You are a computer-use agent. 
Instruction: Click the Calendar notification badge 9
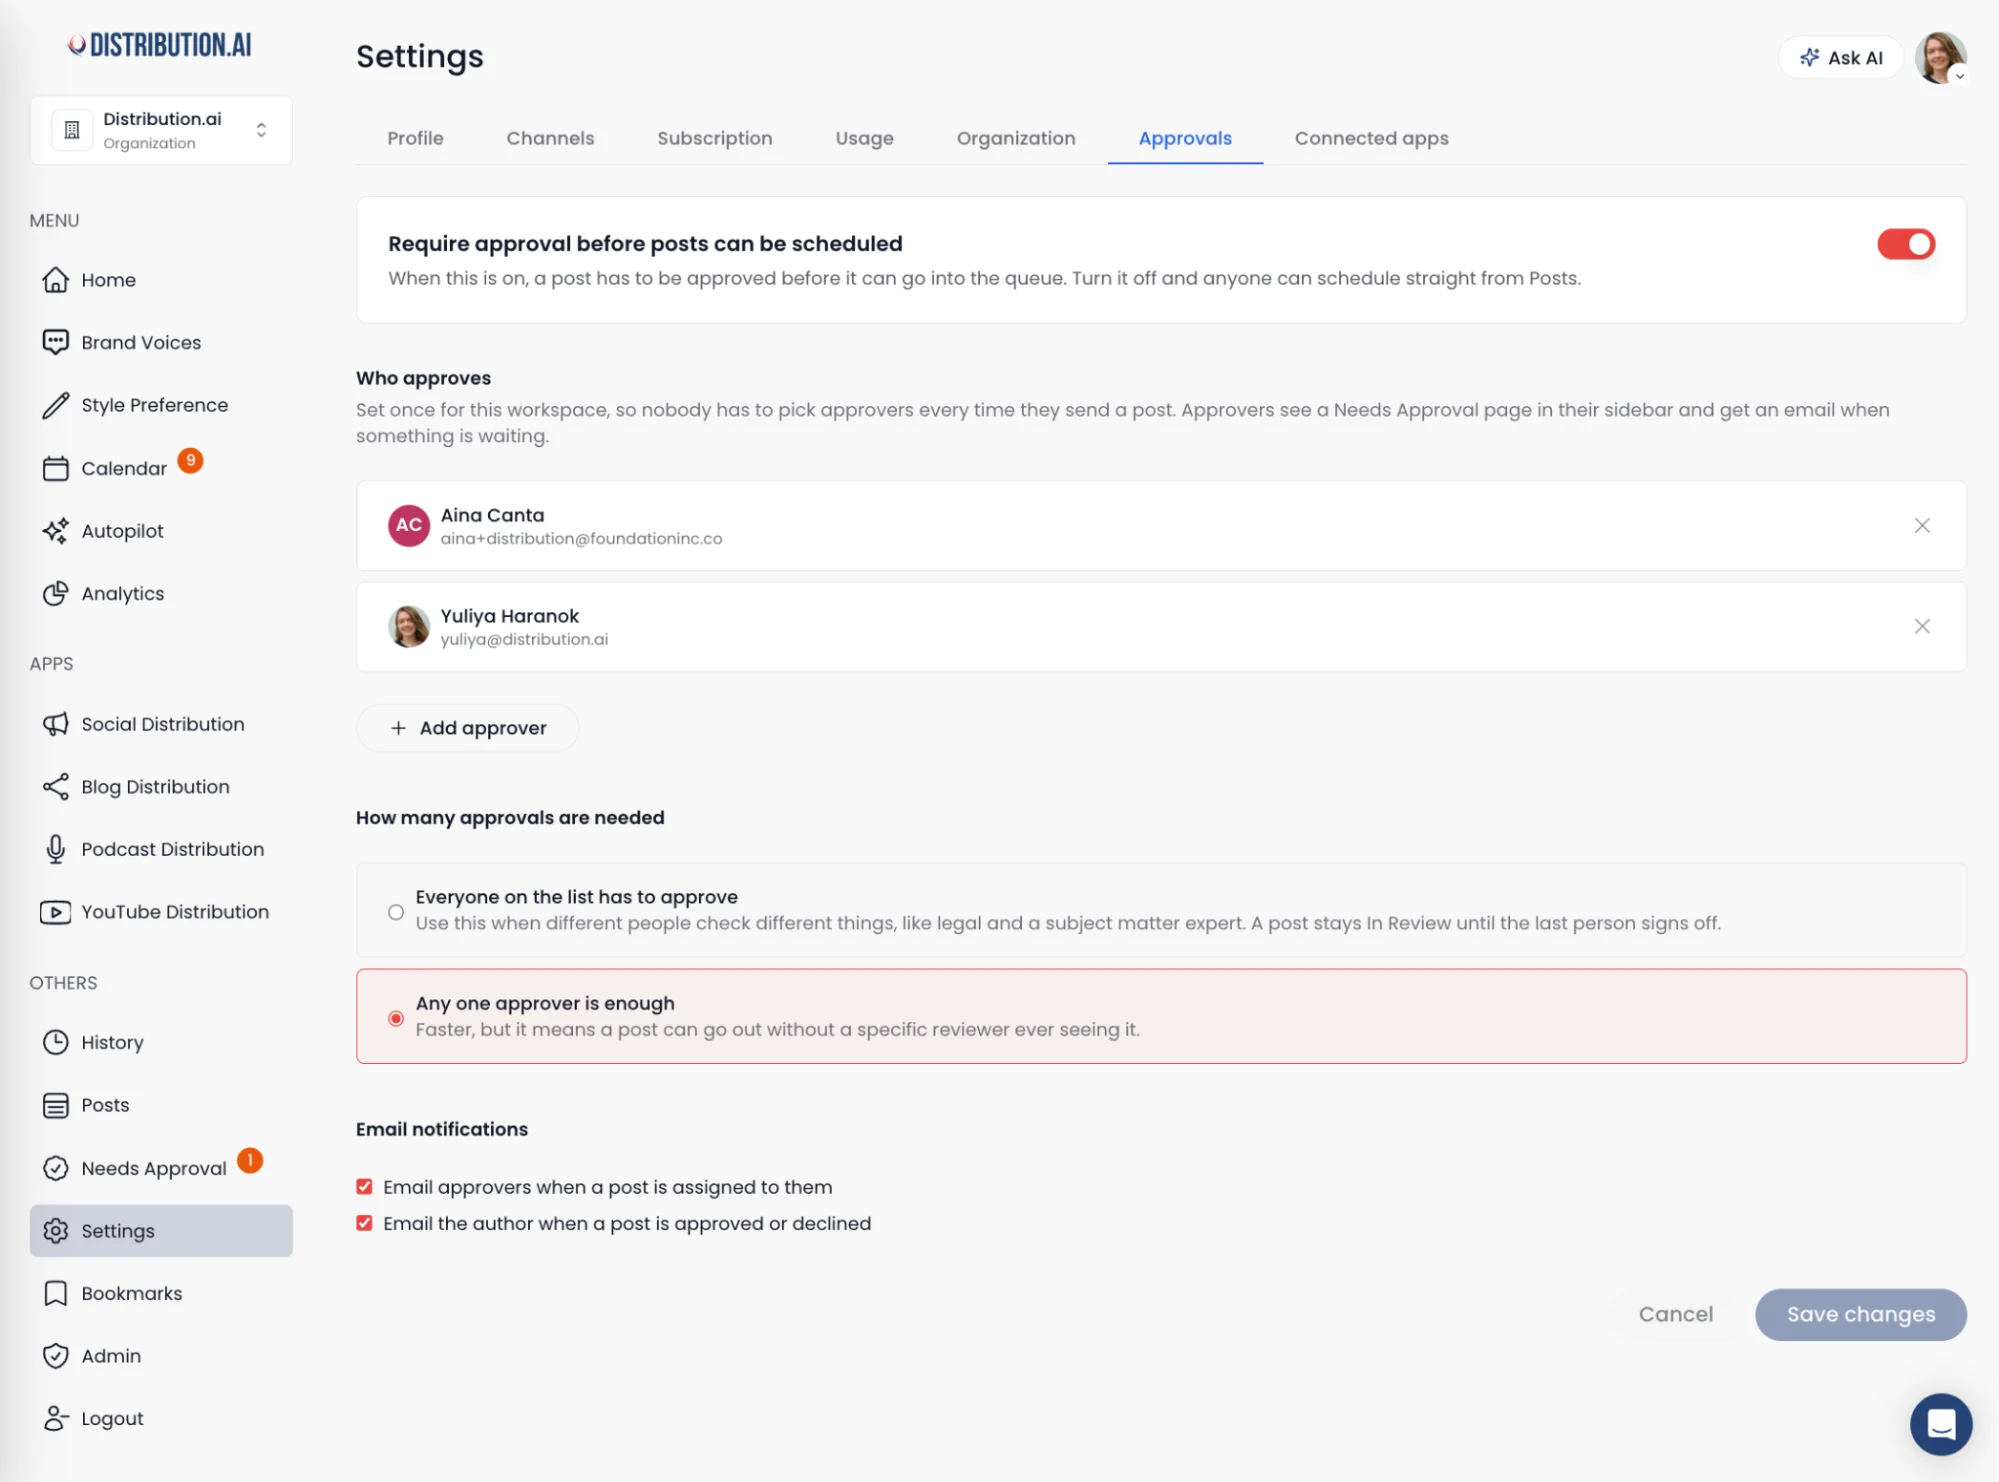[190, 460]
